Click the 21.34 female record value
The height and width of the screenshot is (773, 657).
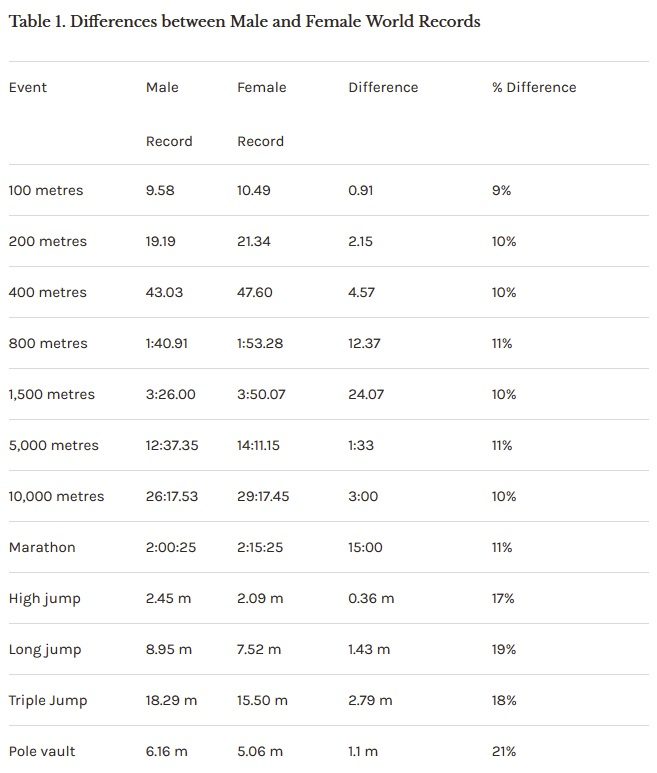point(254,242)
